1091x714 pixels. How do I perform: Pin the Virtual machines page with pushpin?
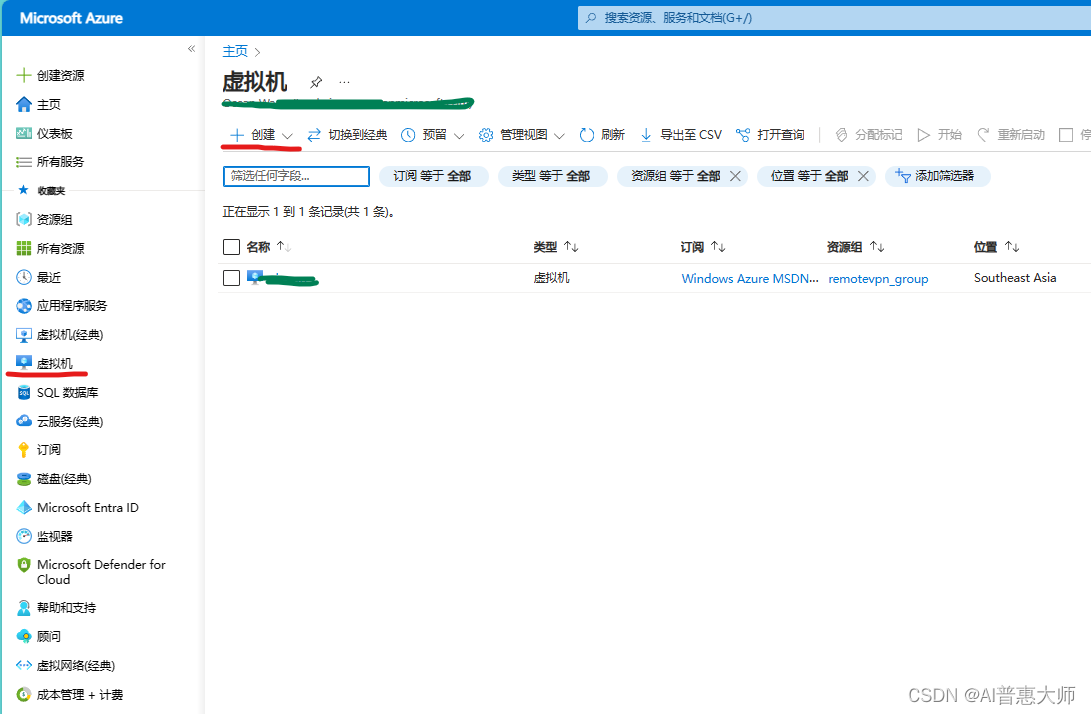point(316,82)
